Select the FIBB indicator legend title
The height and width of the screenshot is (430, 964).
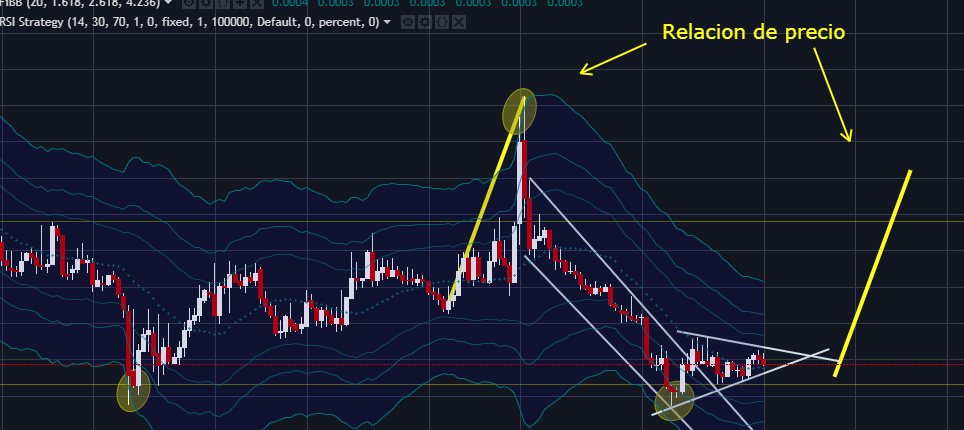pyautogui.click(x=80, y=3)
